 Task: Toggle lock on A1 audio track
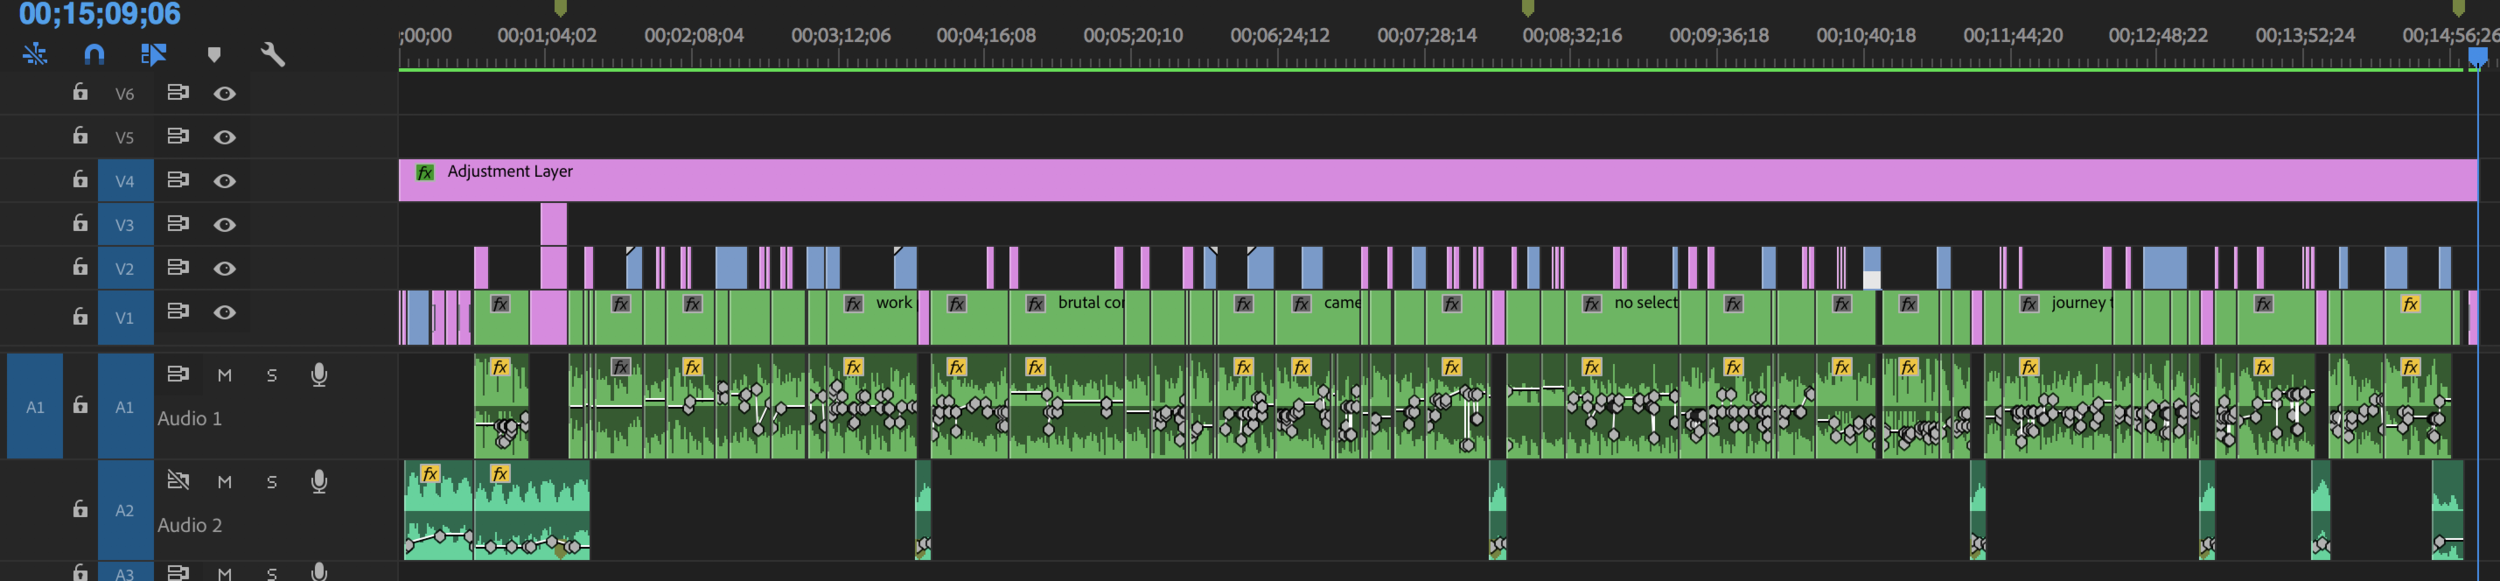pyautogui.click(x=80, y=405)
